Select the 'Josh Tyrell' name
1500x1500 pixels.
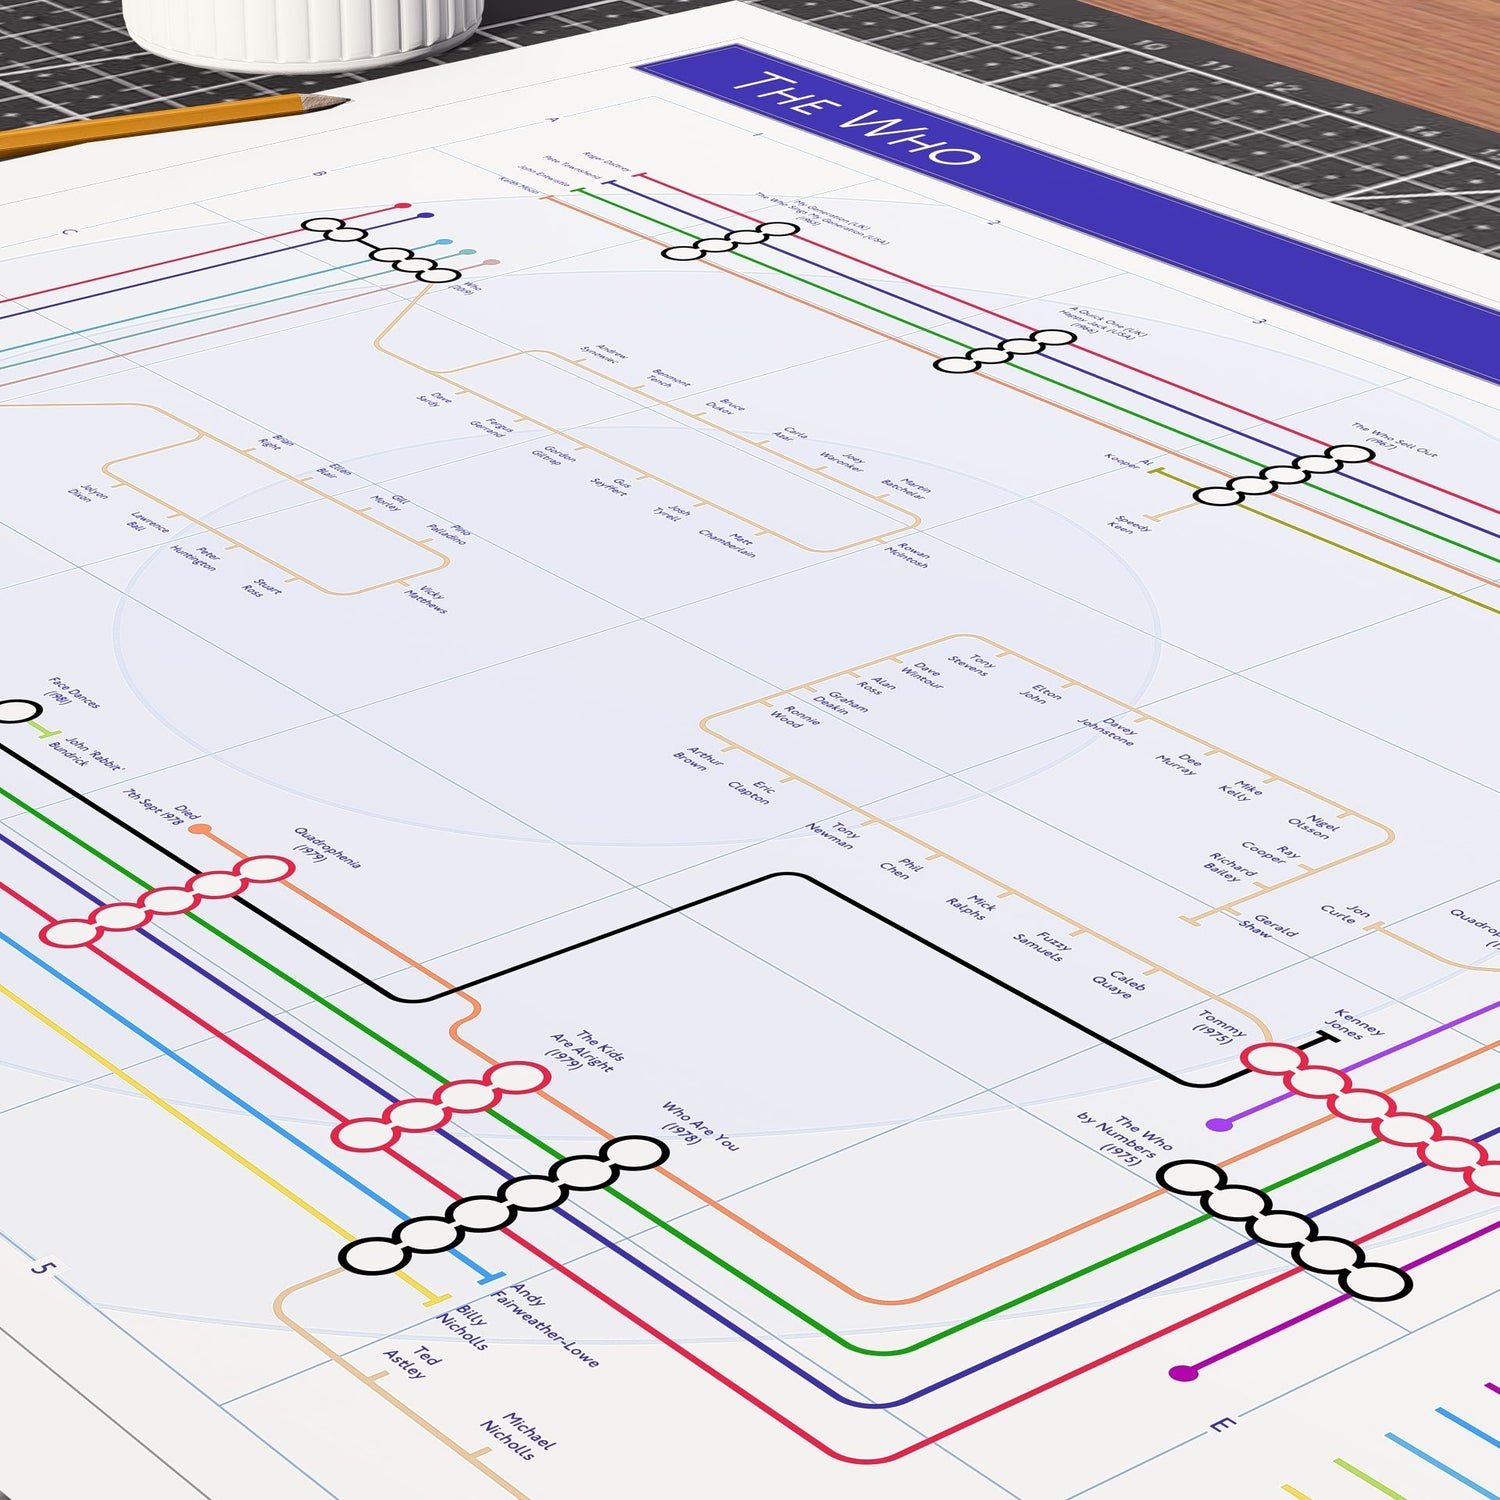[x=671, y=511]
